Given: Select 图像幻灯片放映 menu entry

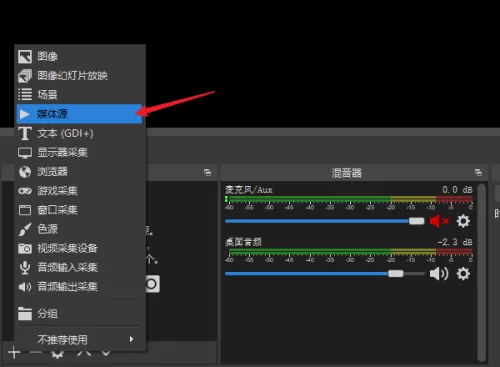Looking at the screenshot, I should coord(80,76).
